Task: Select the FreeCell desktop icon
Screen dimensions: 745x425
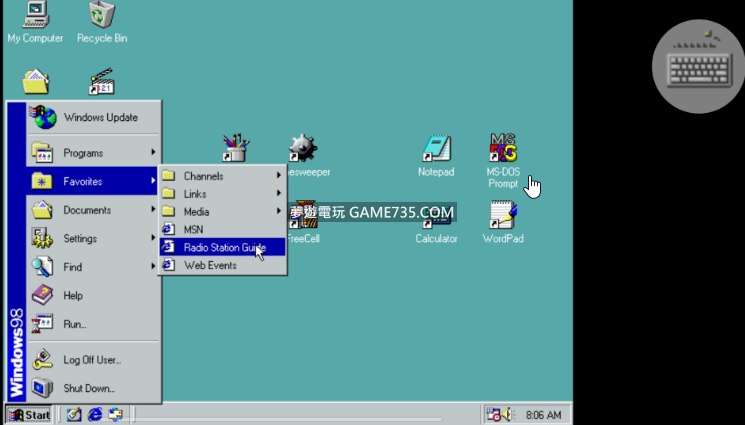Action: [x=303, y=222]
